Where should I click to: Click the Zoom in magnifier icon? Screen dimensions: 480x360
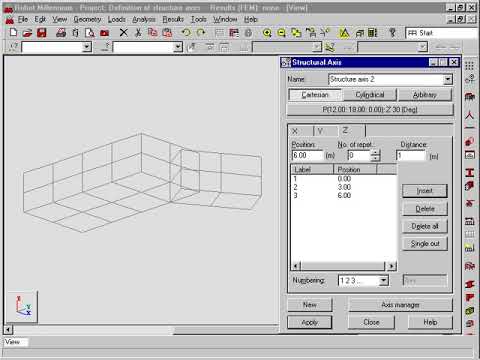pos(267,33)
